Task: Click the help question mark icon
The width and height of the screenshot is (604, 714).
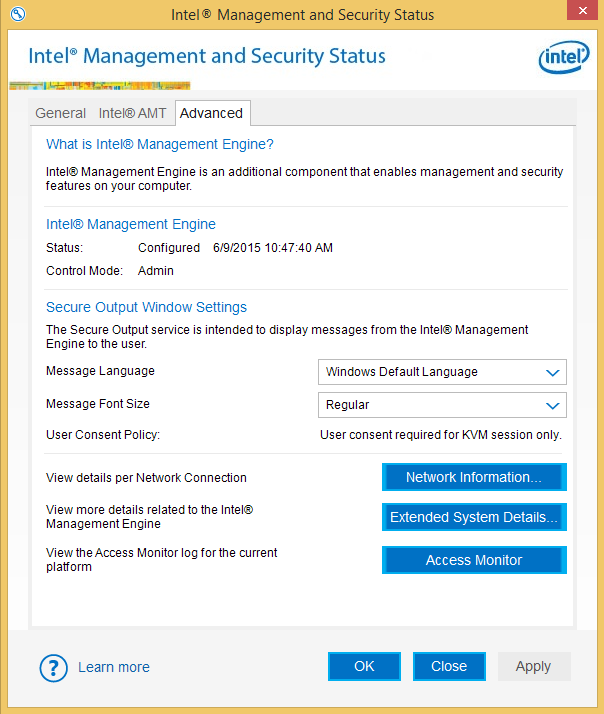Action: click(x=52, y=667)
